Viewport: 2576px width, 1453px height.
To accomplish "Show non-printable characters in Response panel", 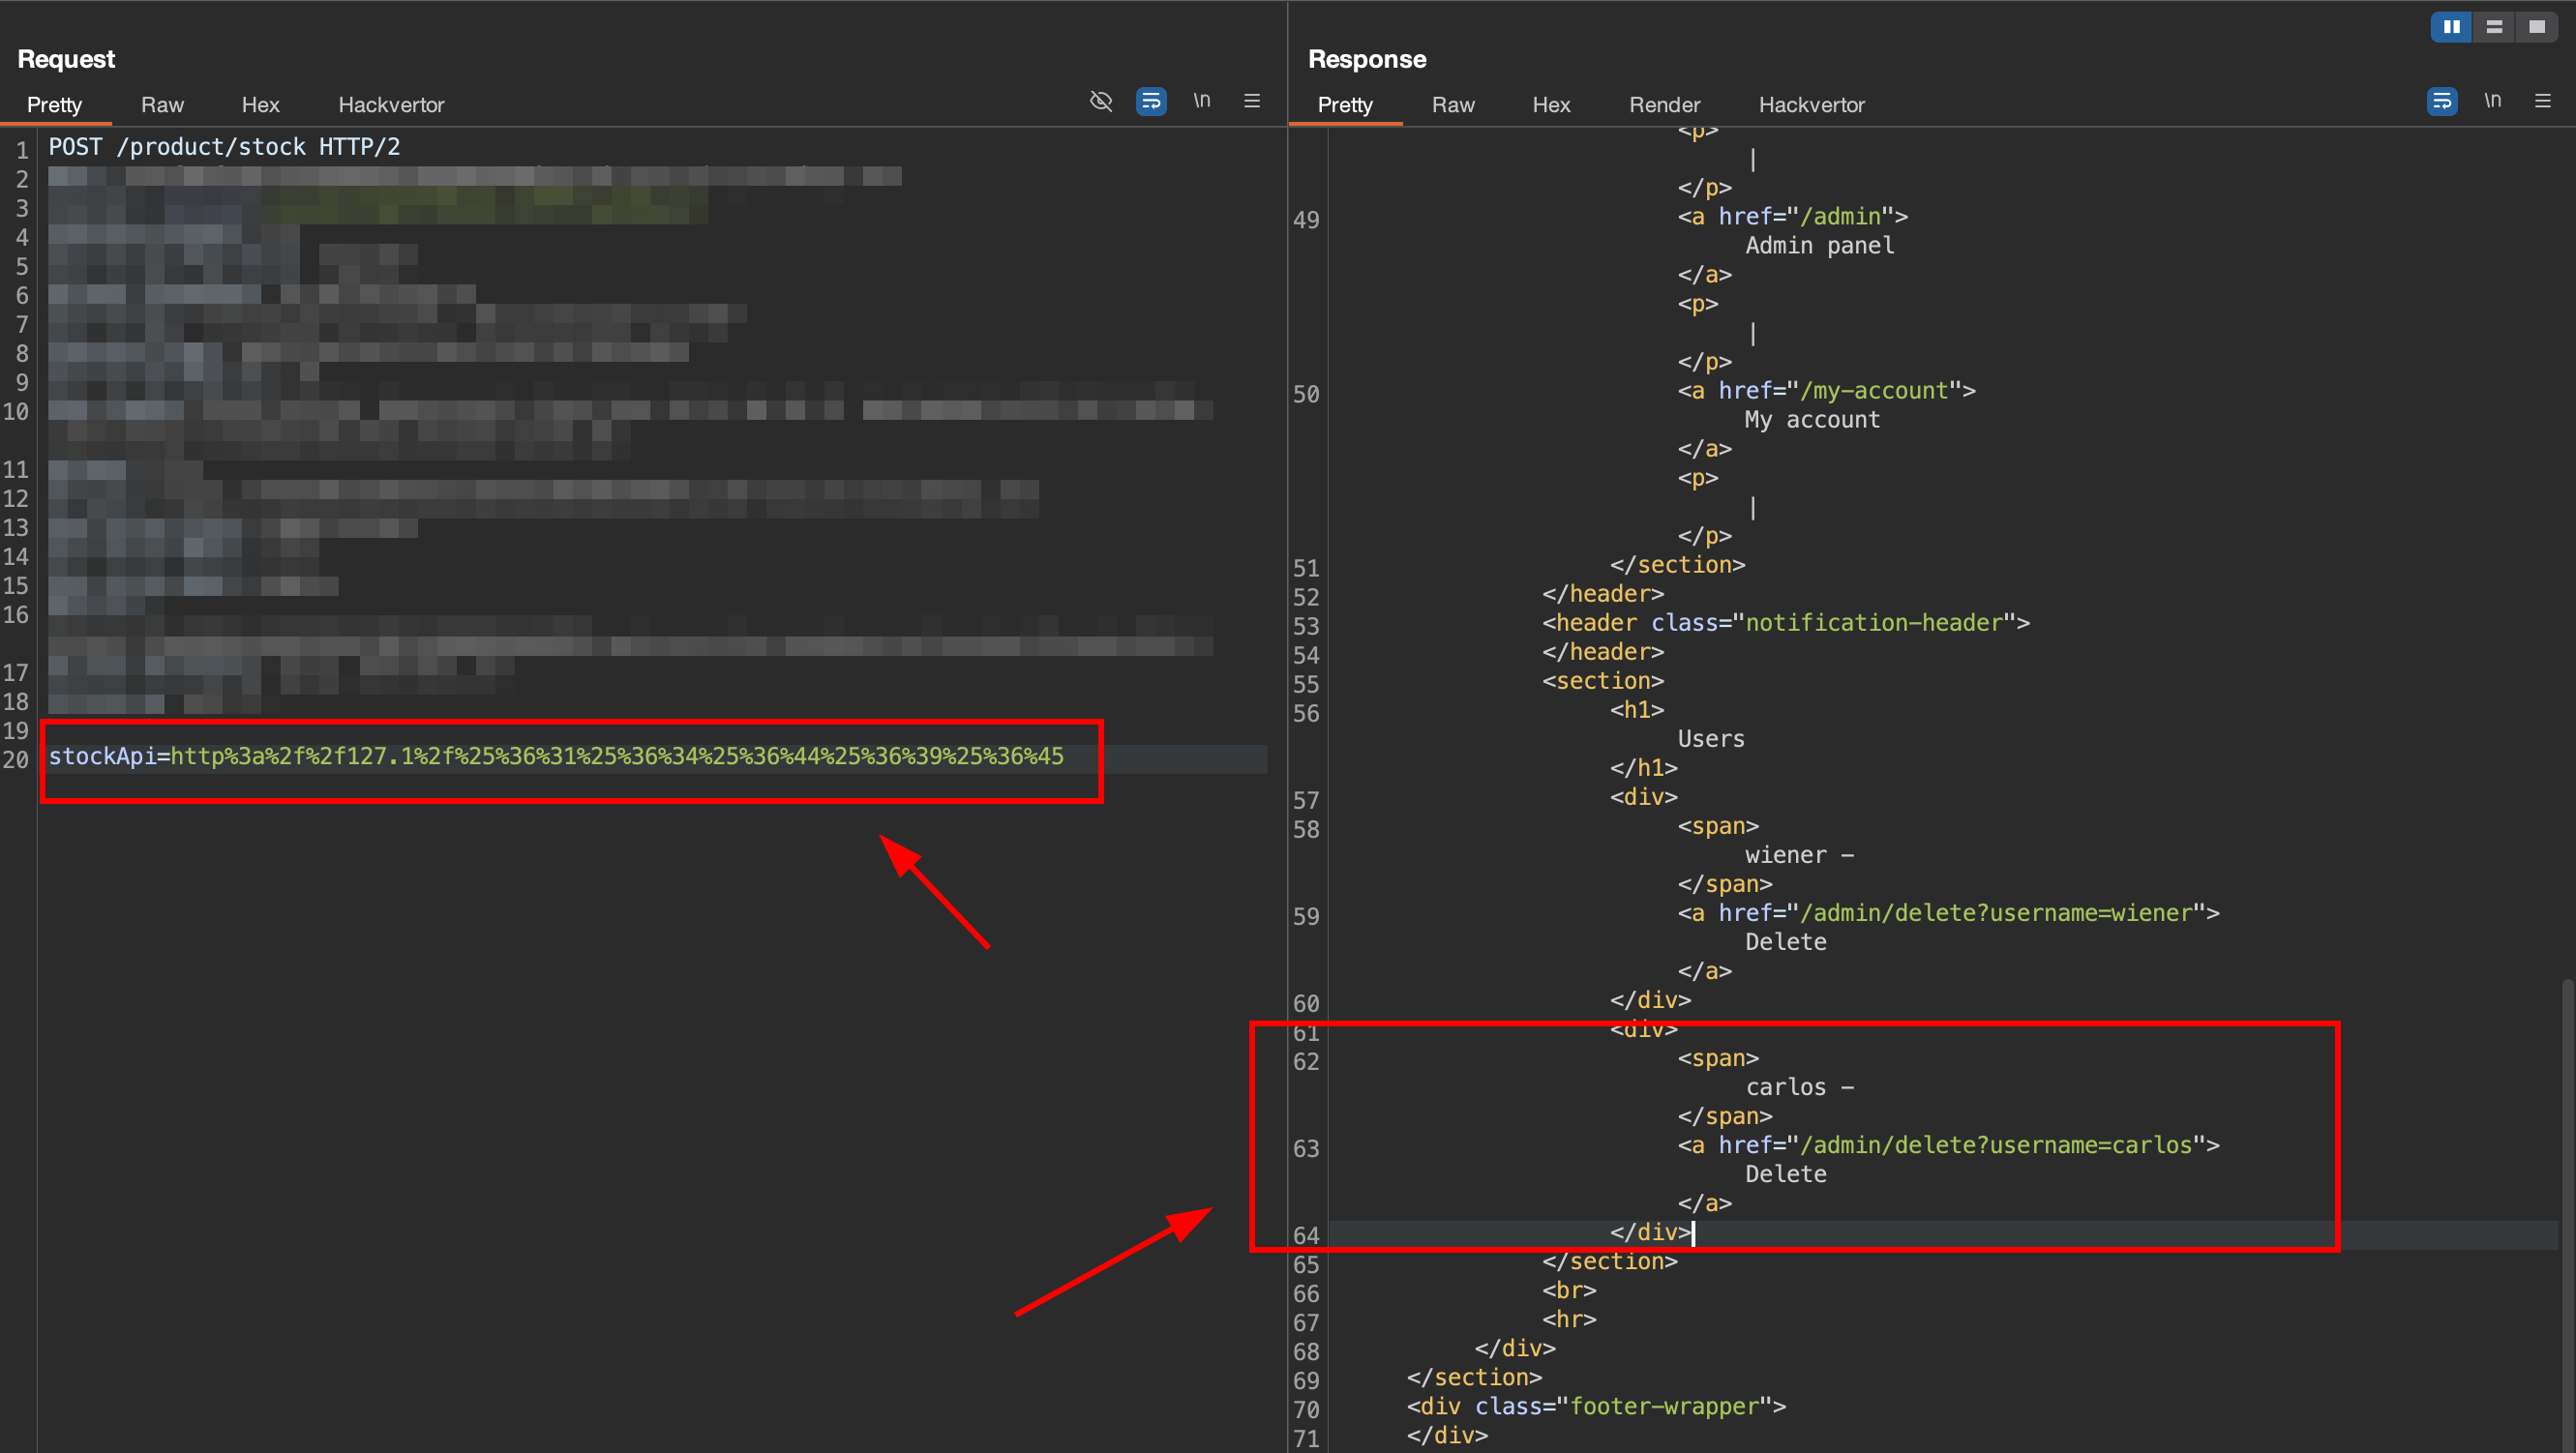I will (x=2492, y=101).
